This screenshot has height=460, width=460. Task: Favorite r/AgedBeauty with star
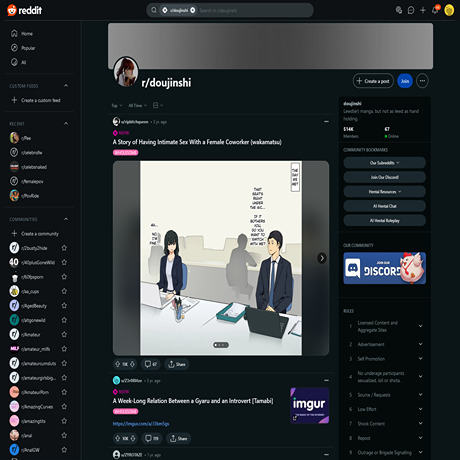[64, 306]
